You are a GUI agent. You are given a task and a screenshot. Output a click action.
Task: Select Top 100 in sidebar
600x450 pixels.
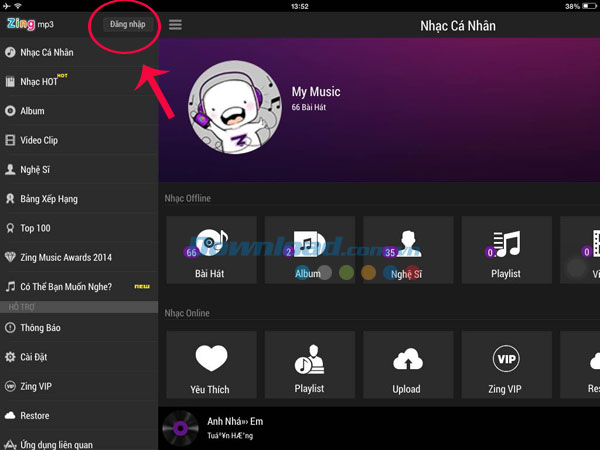(x=79, y=228)
